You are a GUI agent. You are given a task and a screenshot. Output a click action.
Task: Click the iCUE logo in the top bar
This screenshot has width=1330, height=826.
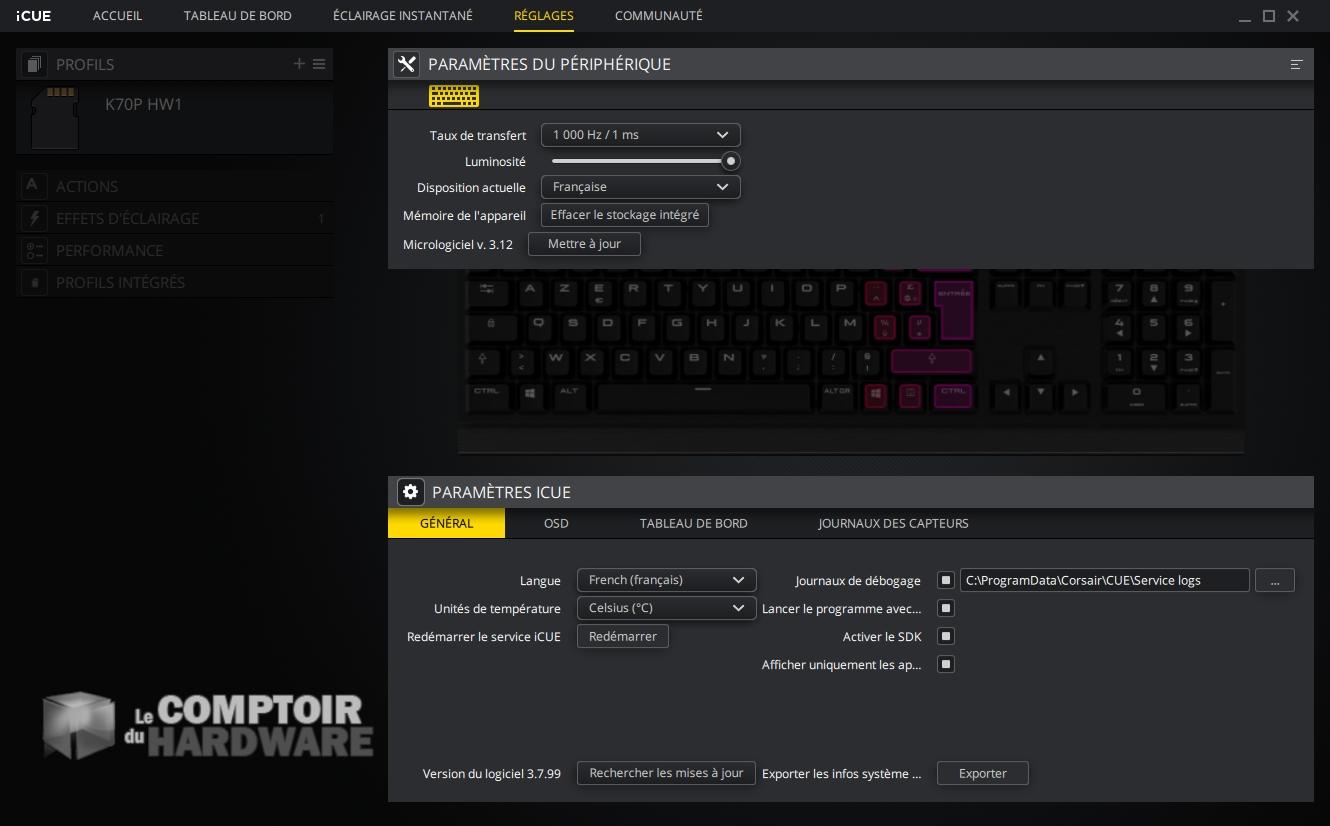coord(33,16)
